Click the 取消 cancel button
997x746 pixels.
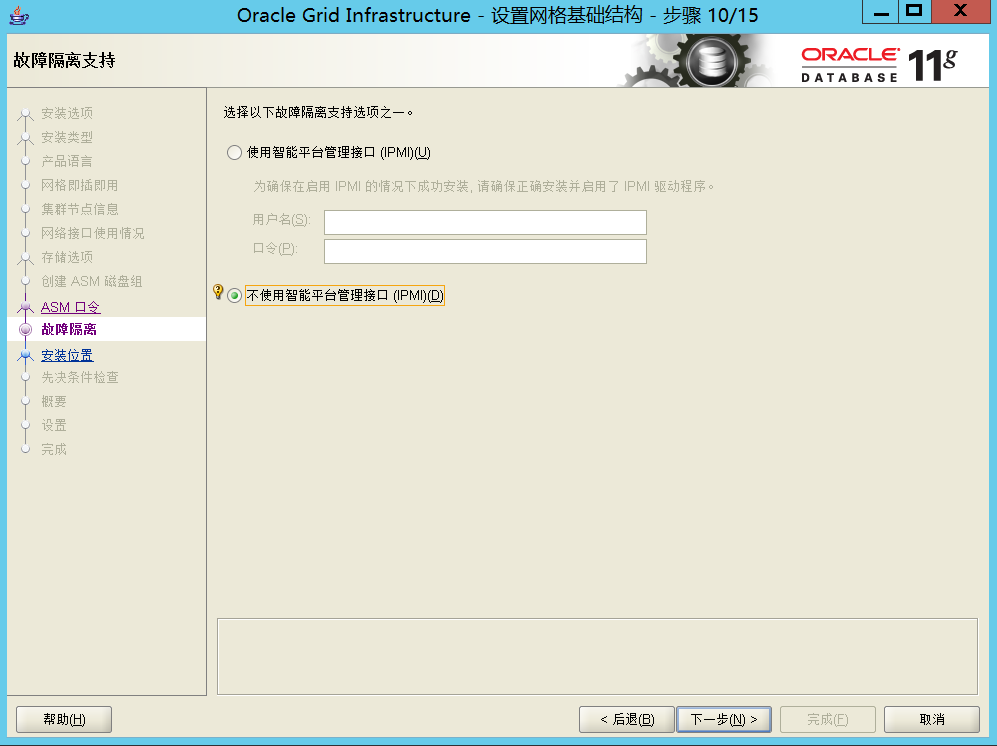[932, 719]
